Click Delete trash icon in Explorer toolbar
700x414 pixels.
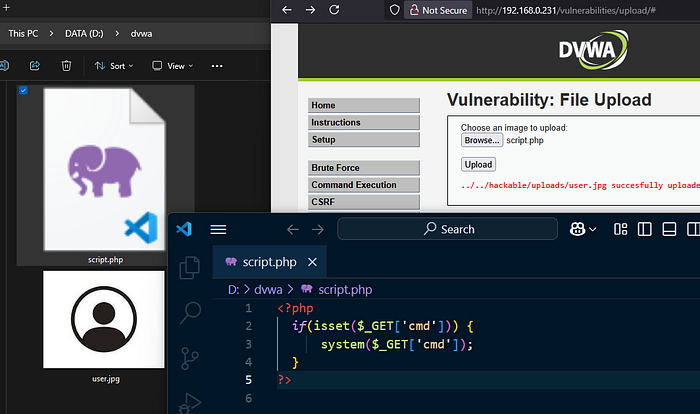(x=66, y=66)
